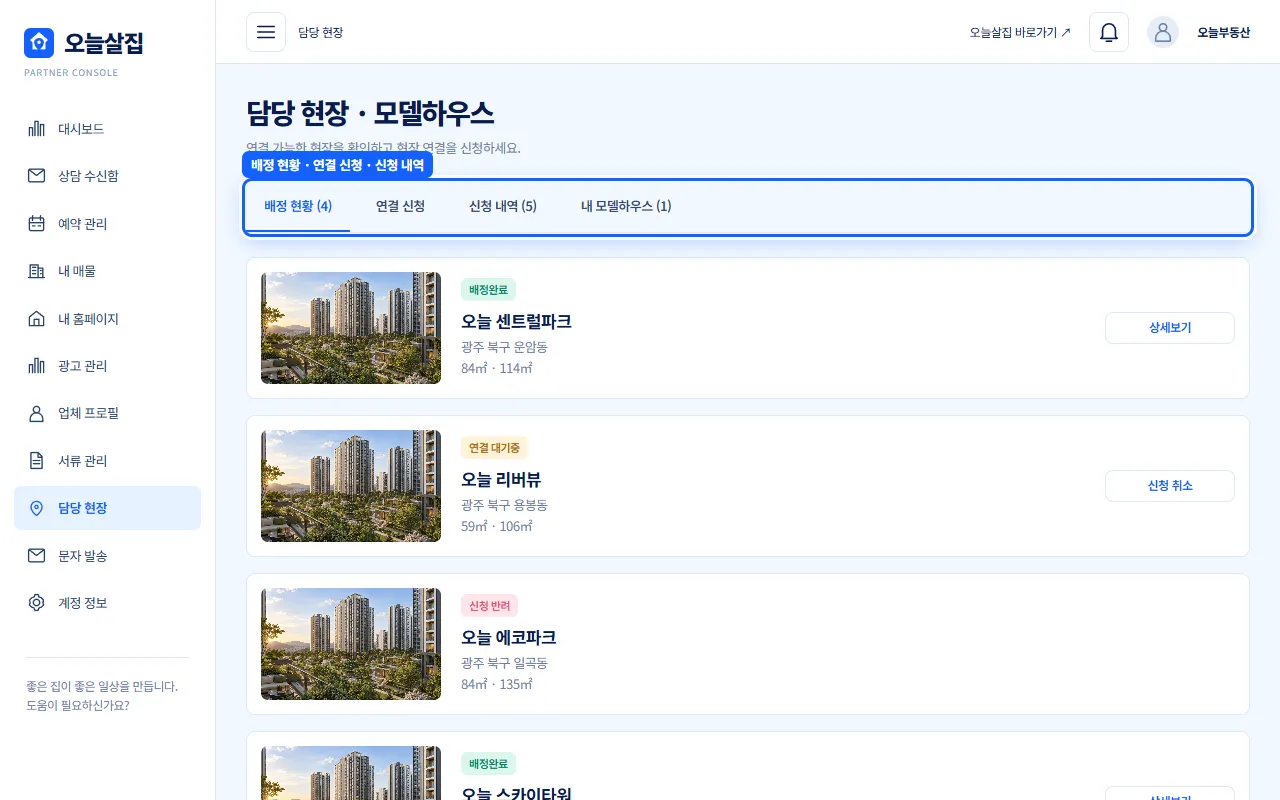Image resolution: width=1280 pixels, height=800 pixels.
Task: Open 오늘 에코파크 thumbnail image
Action: pyautogui.click(x=351, y=644)
